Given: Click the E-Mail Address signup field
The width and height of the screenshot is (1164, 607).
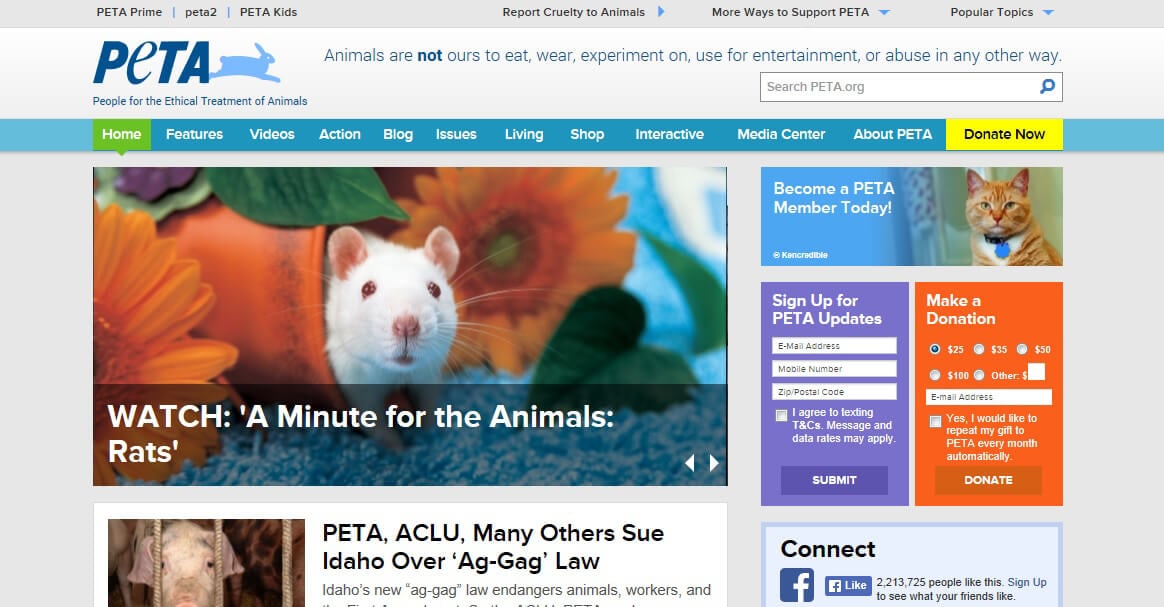Looking at the screenshot, I should point(834,345).
